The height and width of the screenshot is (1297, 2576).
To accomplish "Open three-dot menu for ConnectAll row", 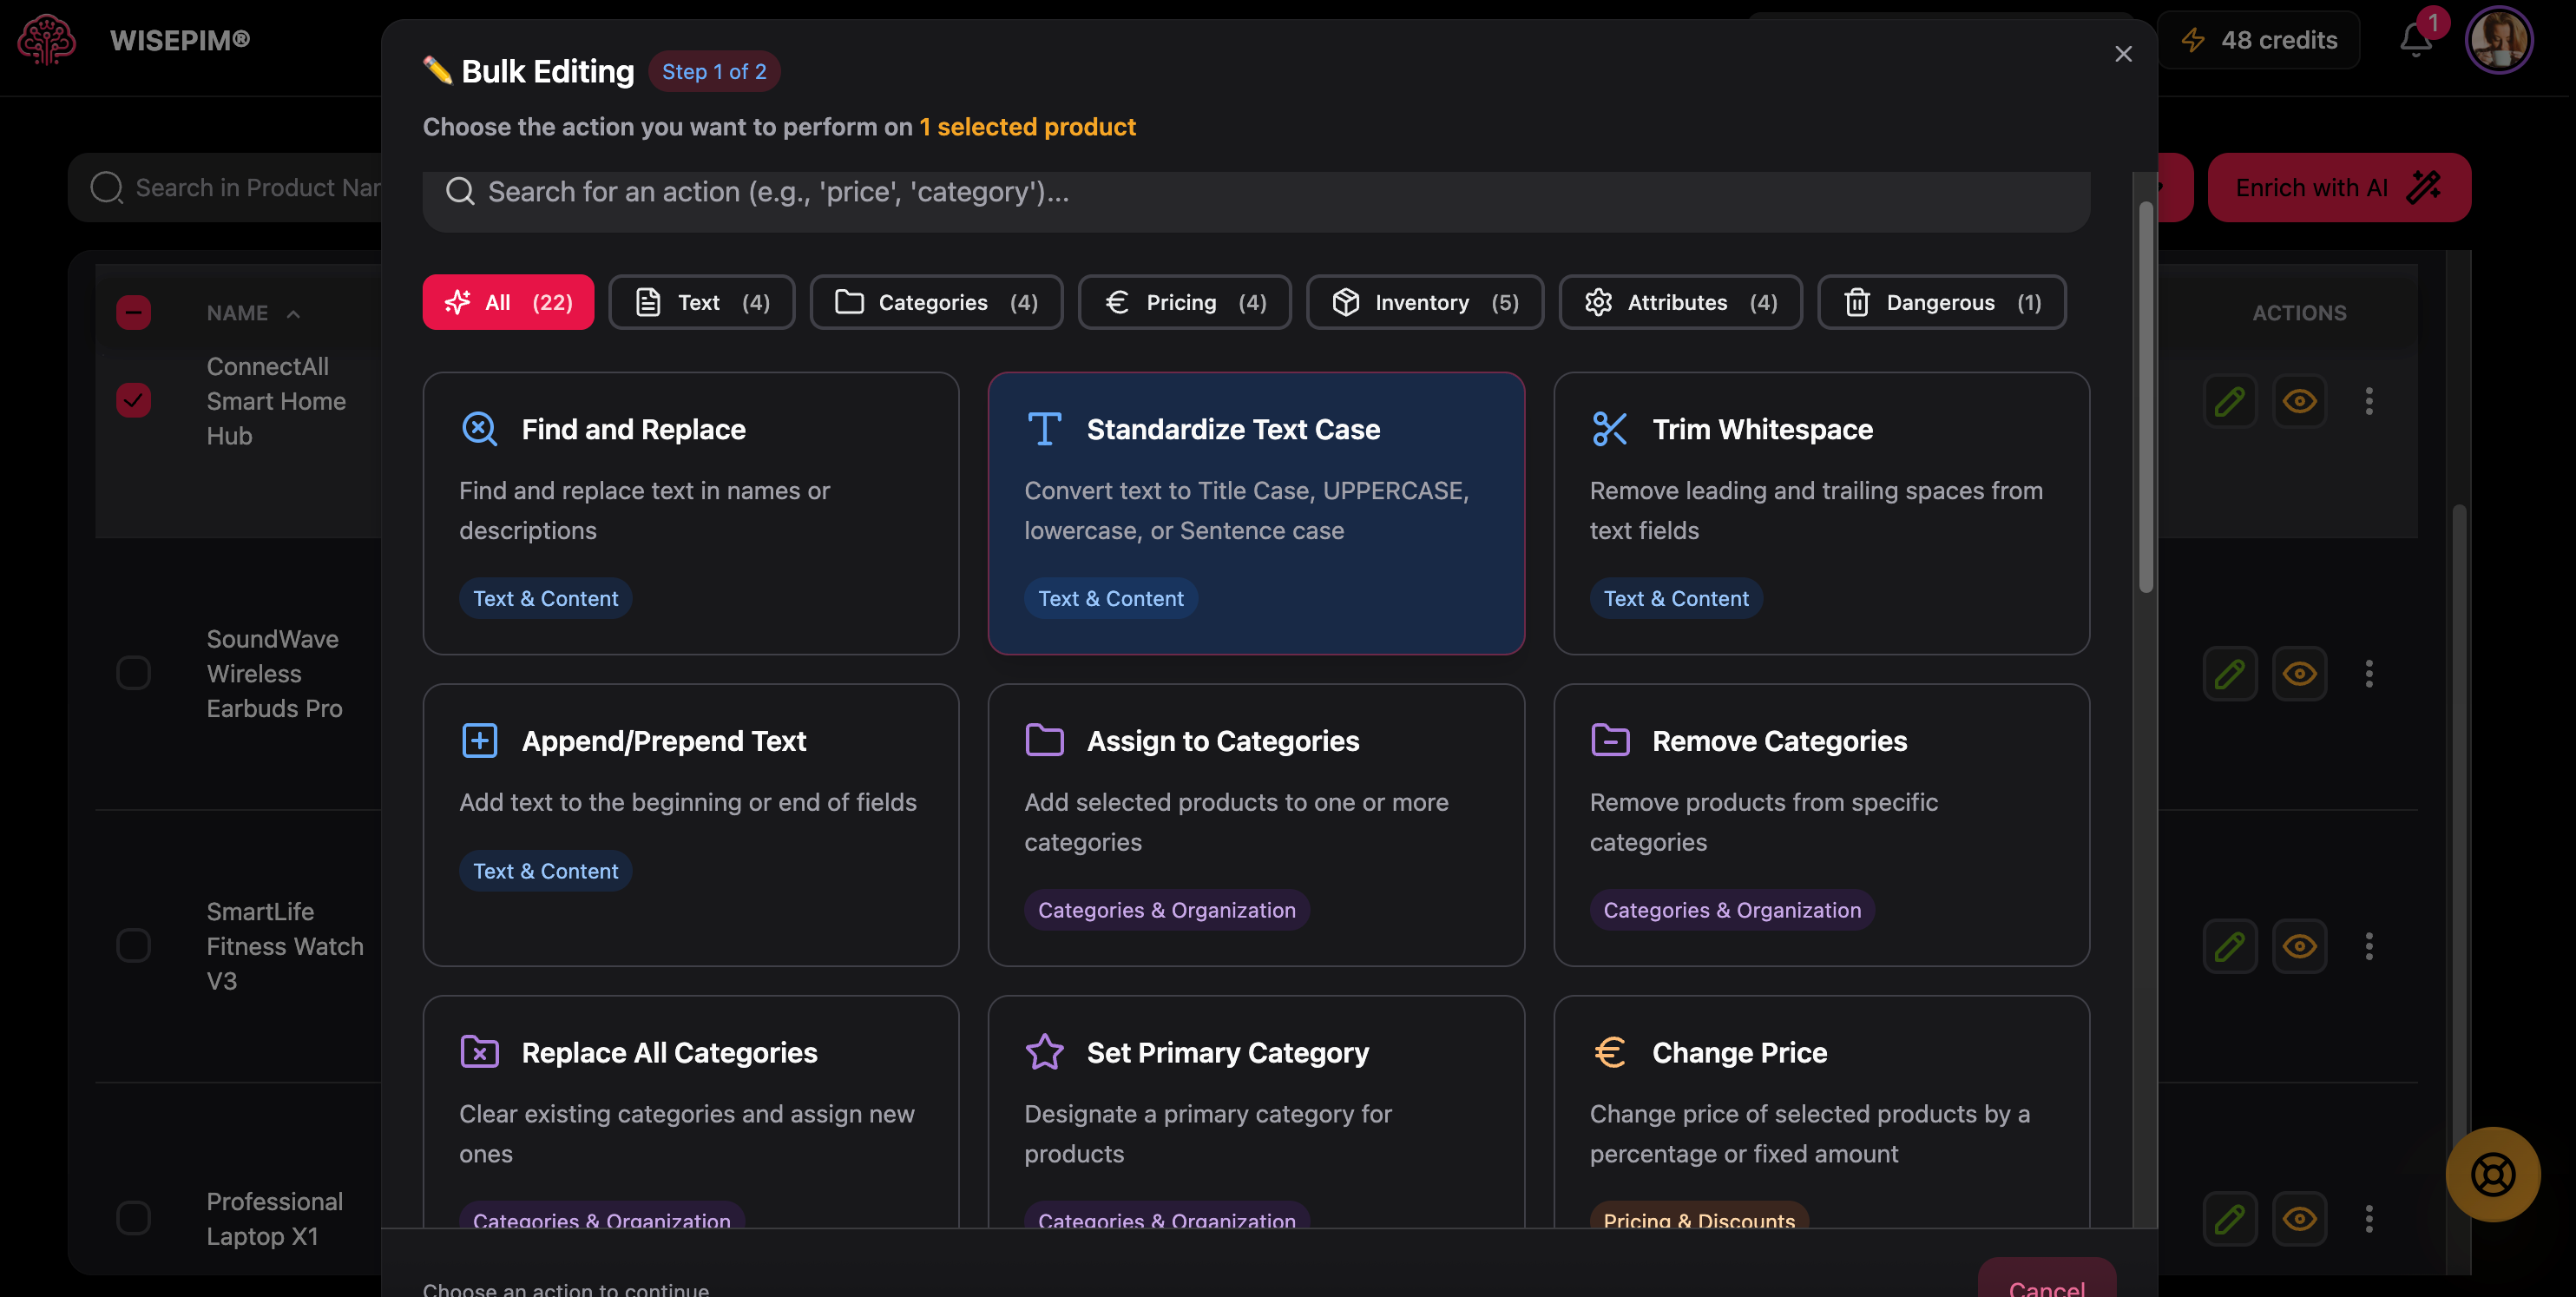I will pyautogui.click(x=2368, y=401).
